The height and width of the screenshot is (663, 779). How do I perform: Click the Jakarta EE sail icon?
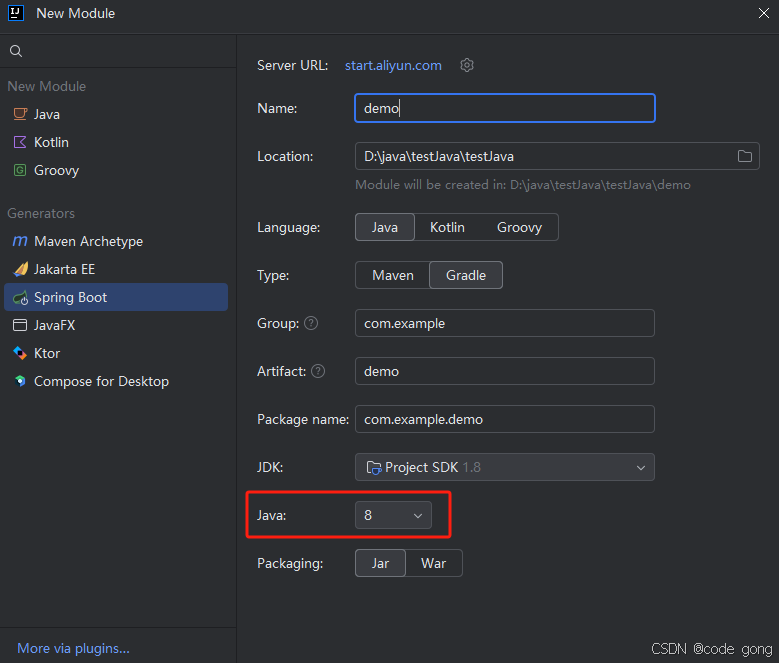coord(20,269)
